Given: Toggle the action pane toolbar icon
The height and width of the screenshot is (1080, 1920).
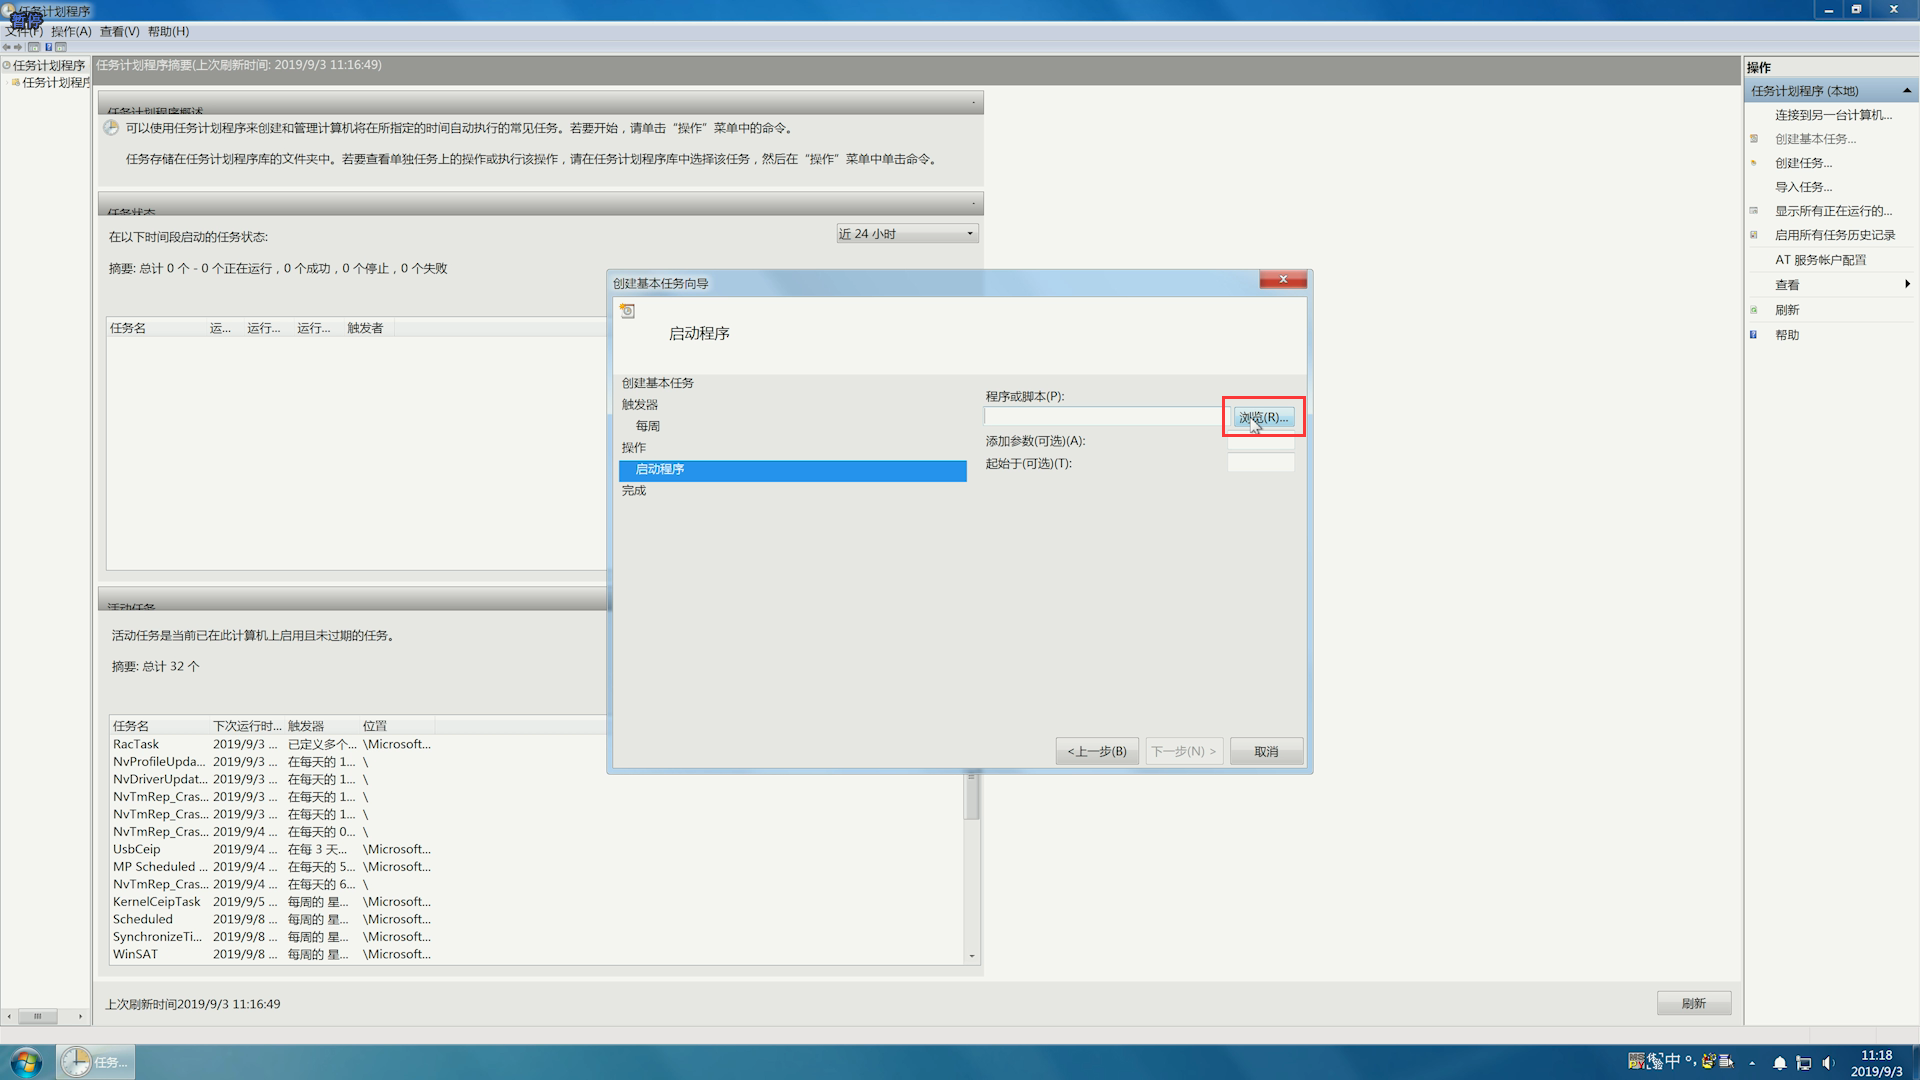Looking at the screenshot, I should [61, 47].
